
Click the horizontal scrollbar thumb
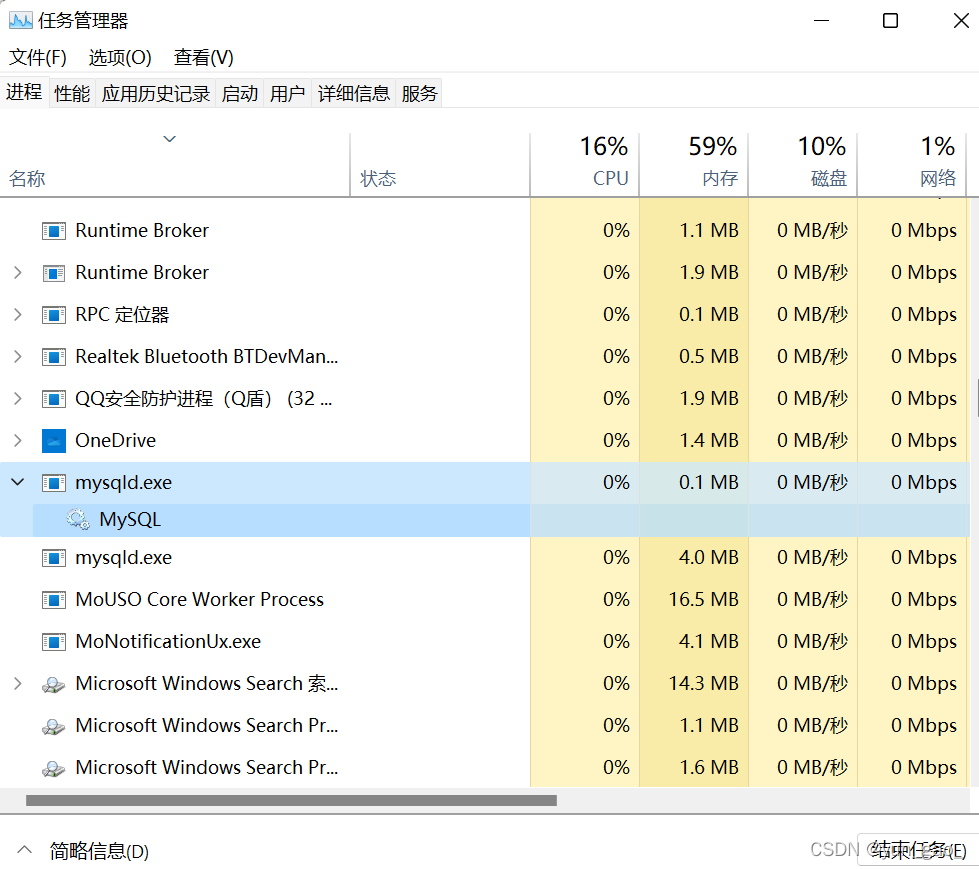click(x=291, y=800)
